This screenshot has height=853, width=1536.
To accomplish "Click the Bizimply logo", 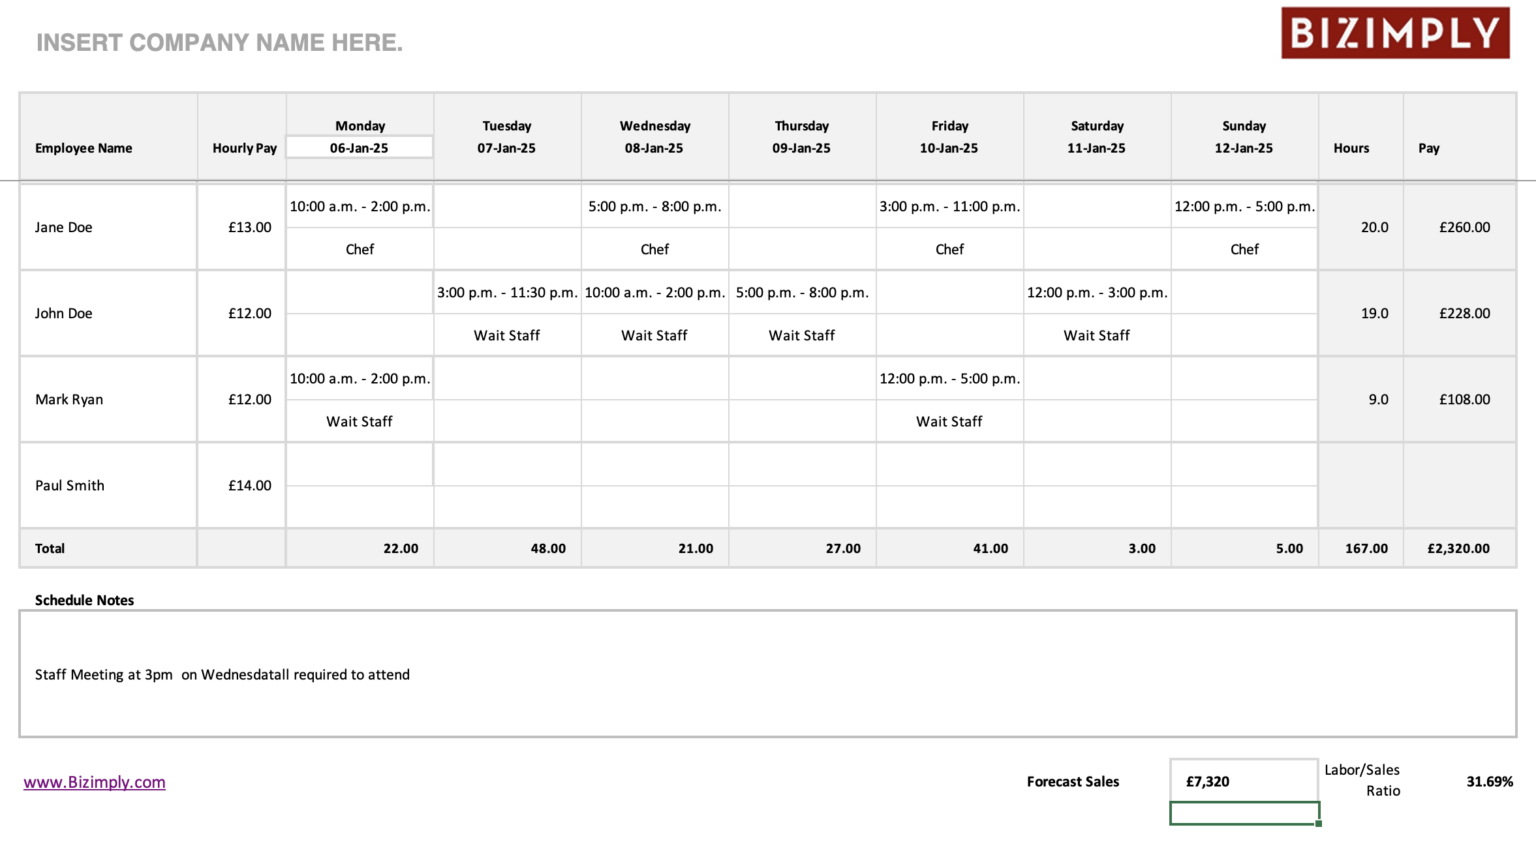I will (x=1394, y=31).
